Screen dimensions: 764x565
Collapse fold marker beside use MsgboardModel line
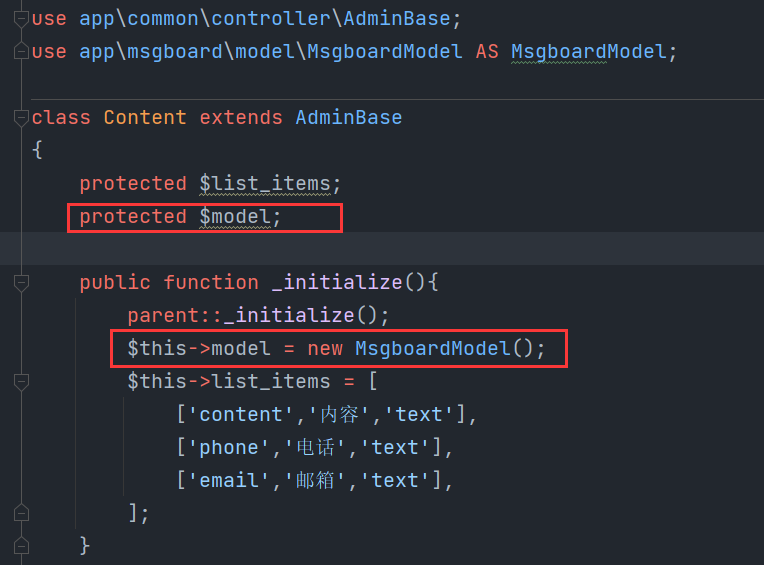pos(21,51)
